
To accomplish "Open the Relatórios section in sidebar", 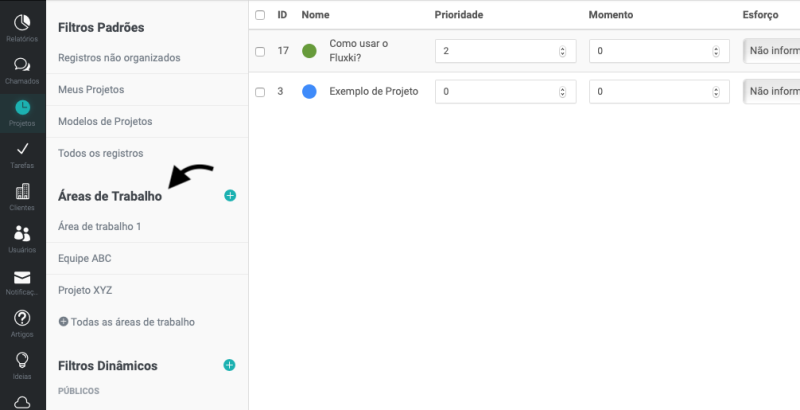I will click(22, 25).
